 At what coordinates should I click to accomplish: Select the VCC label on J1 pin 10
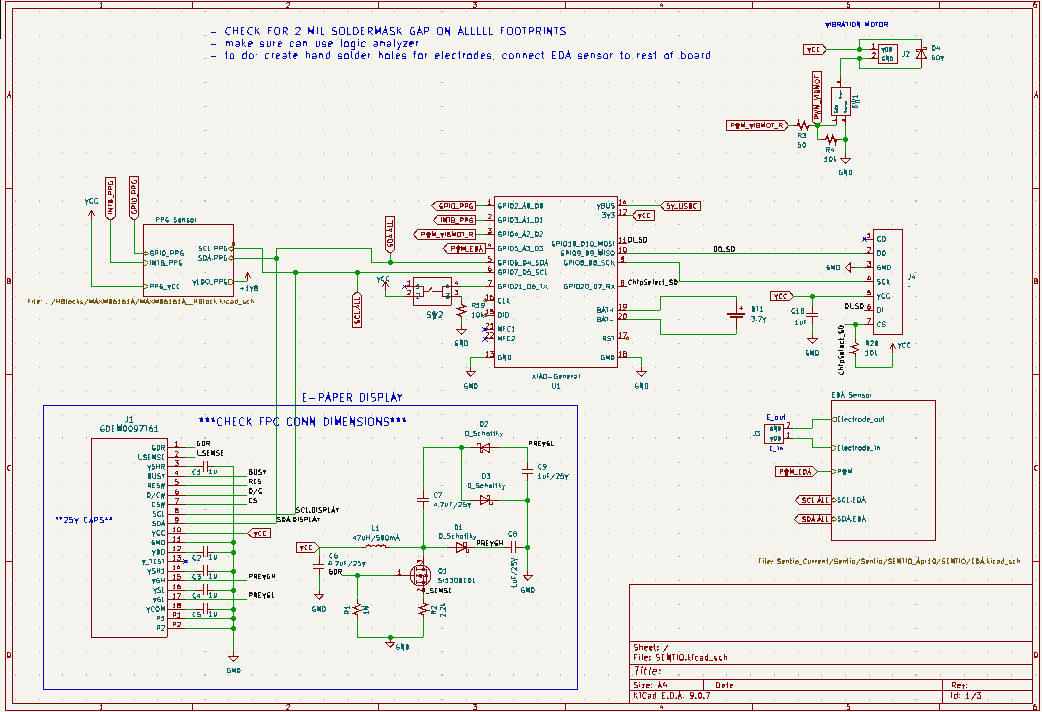tap(259, 533)
